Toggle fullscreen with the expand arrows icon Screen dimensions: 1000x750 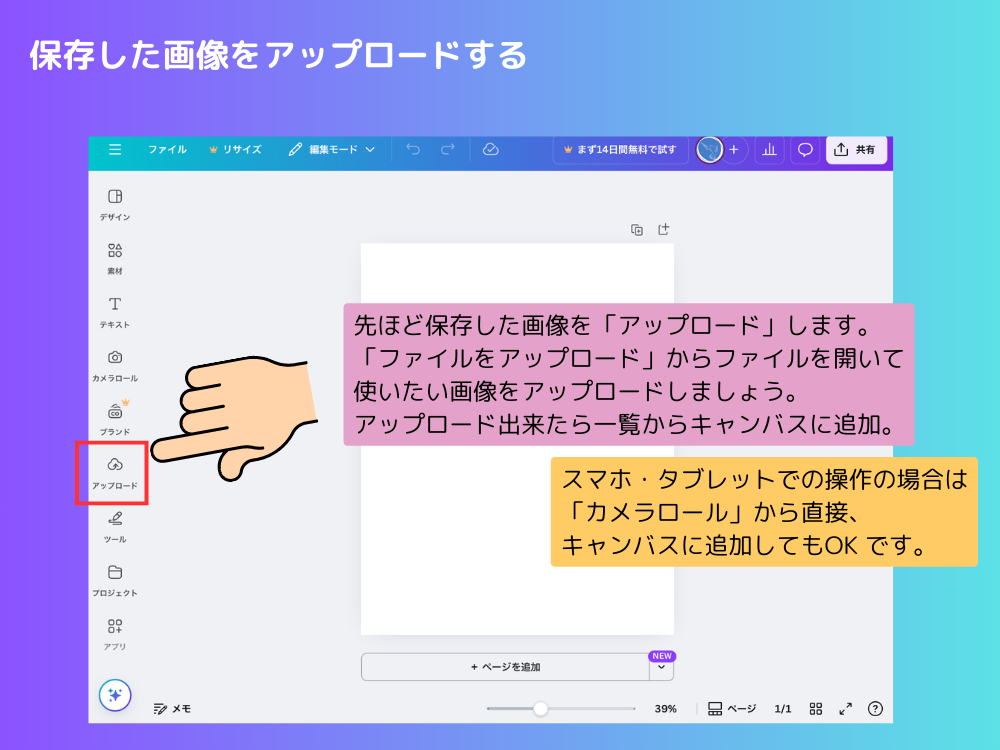[846, 709]
